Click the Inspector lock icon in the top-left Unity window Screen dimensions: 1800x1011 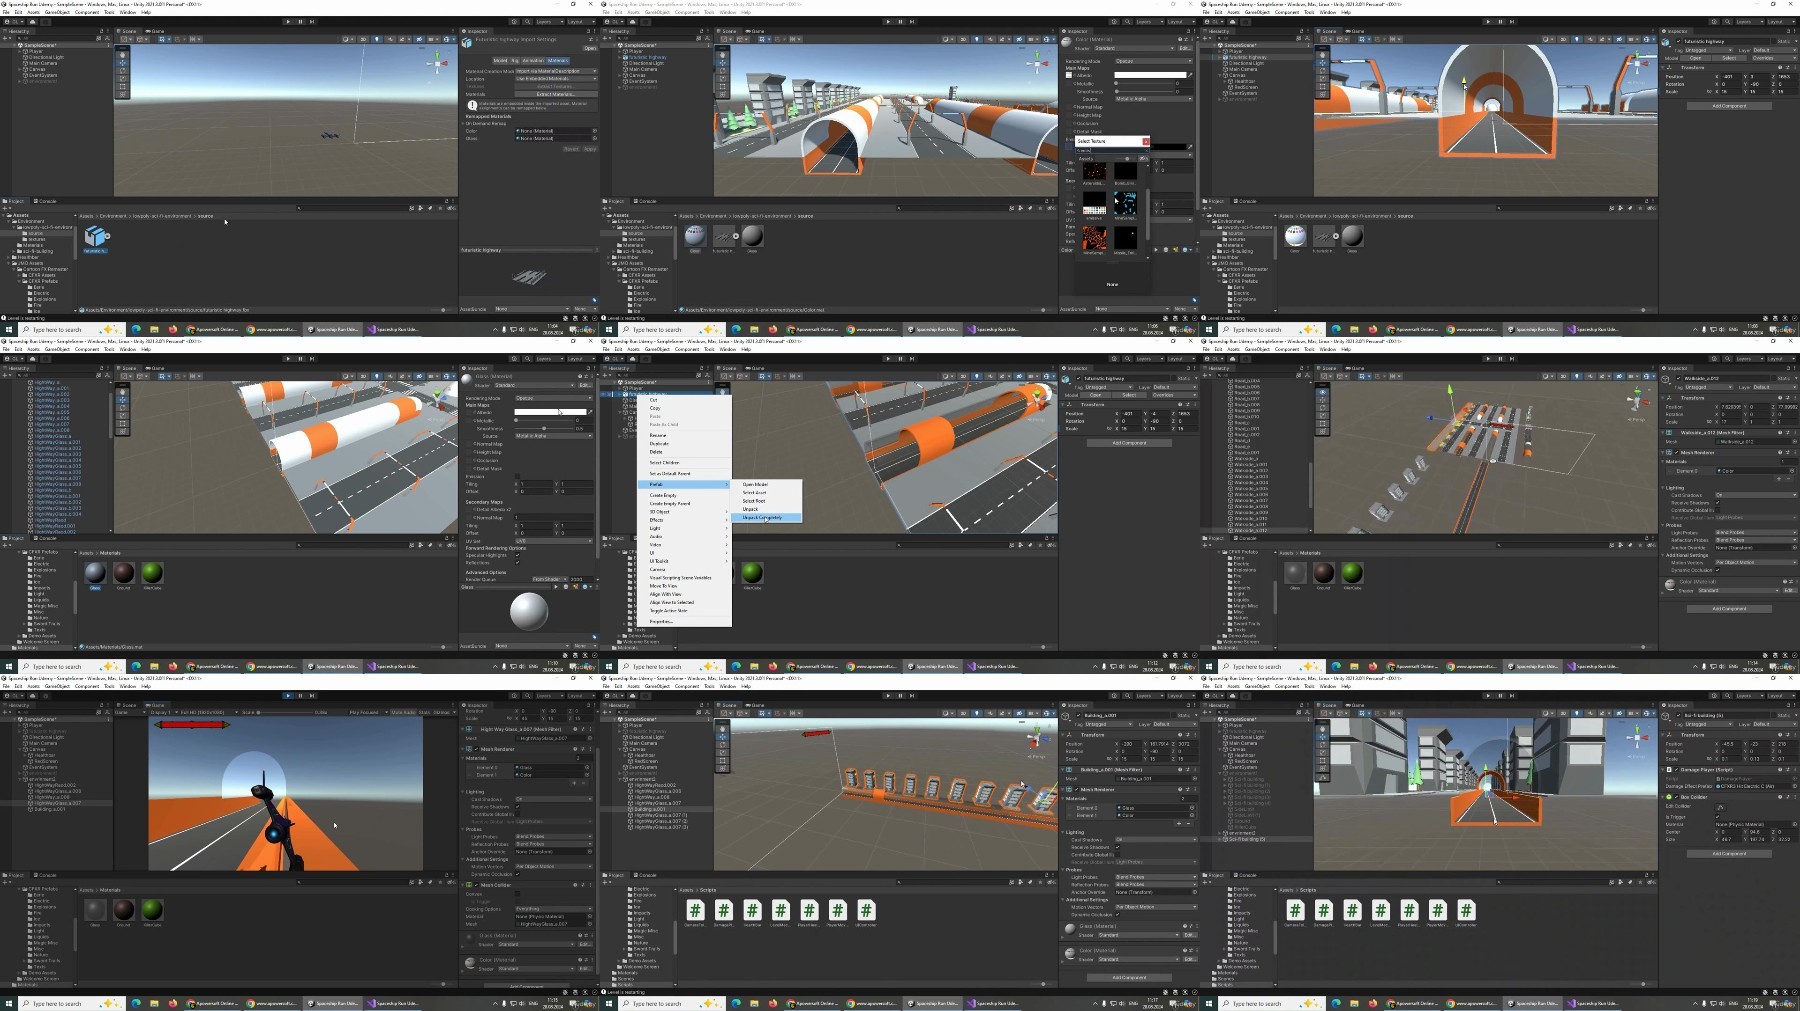pyautogui.click(x=587, y=31)
